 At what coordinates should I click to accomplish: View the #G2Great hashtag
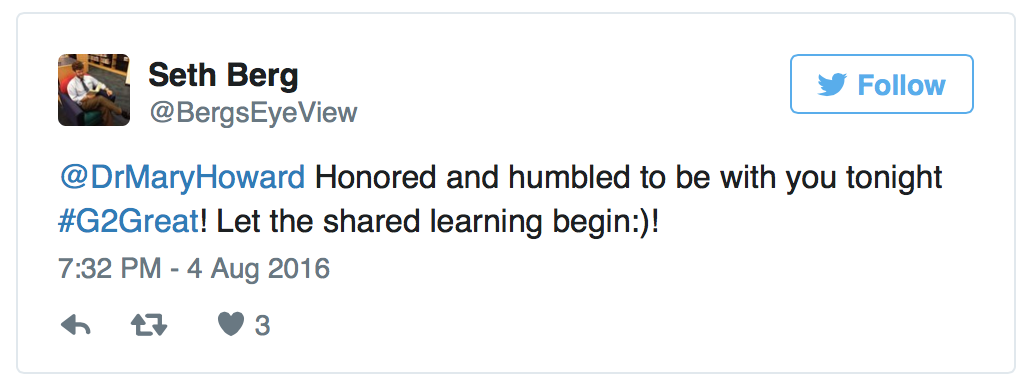pyautogui.click(x=129, y=223)
